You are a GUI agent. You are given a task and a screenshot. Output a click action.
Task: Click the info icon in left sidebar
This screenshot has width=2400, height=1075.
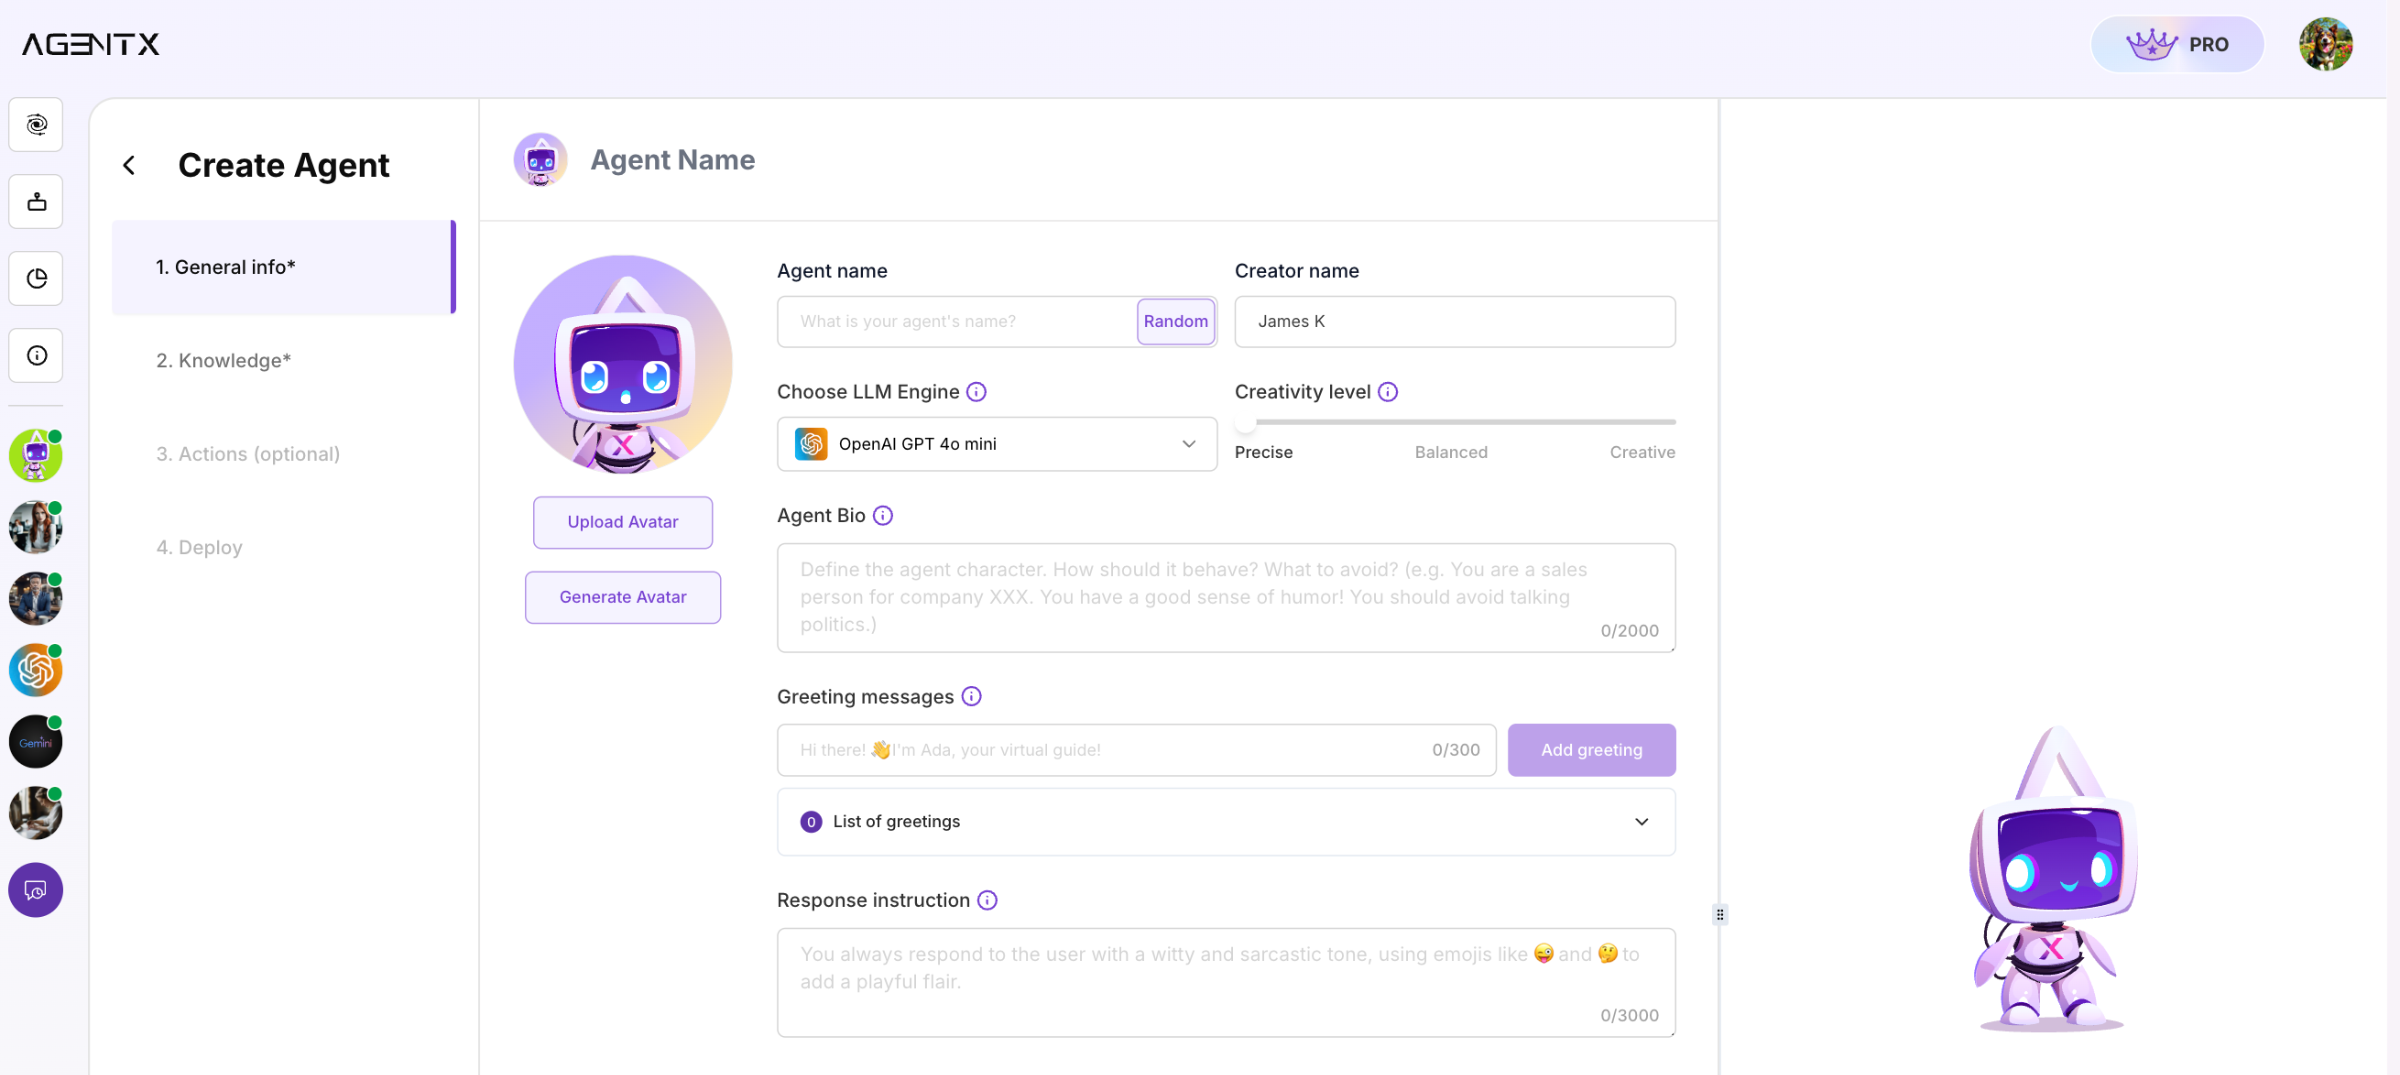(x=36, y=355)
